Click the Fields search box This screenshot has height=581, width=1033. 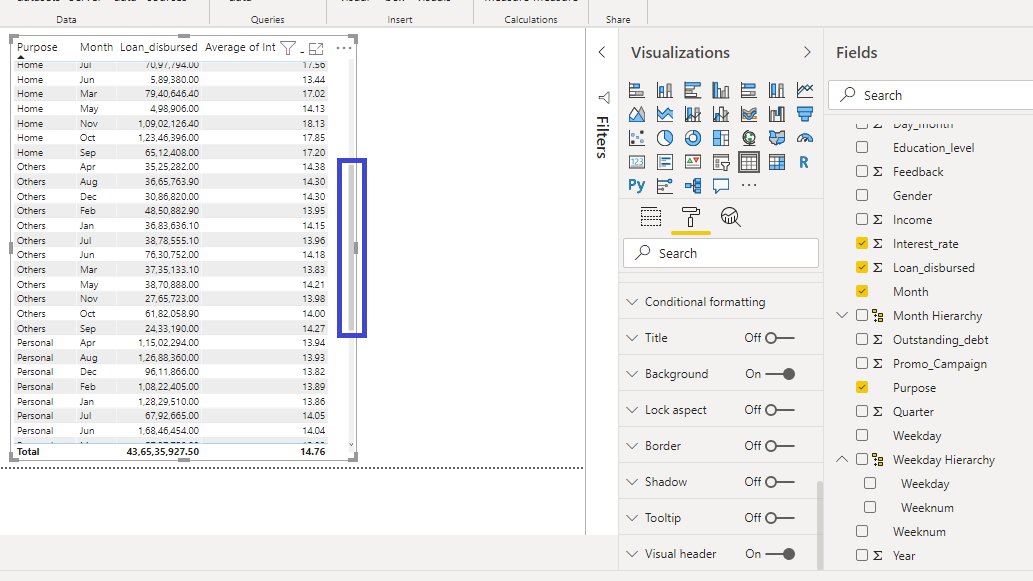[930, 96]
